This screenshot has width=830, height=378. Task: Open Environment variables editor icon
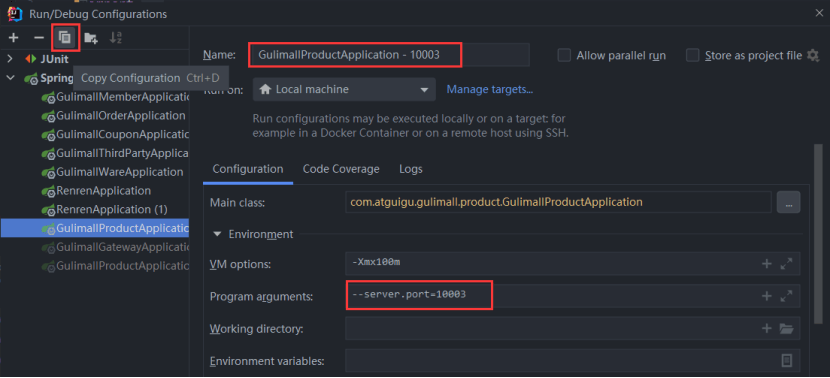click(787, 361)
